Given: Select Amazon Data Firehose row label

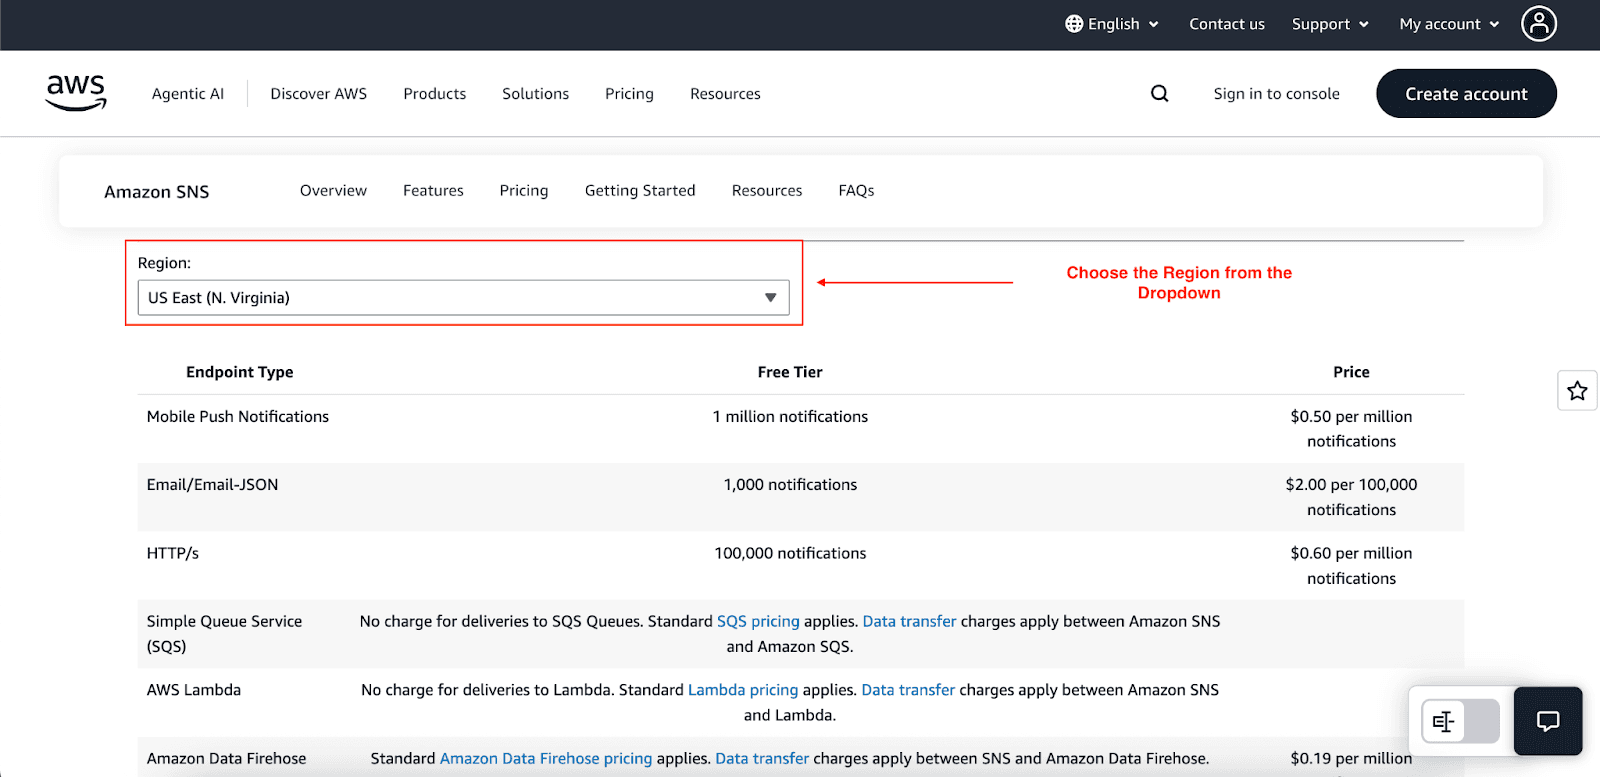Looking at the screenshot, I should (227, 758).
